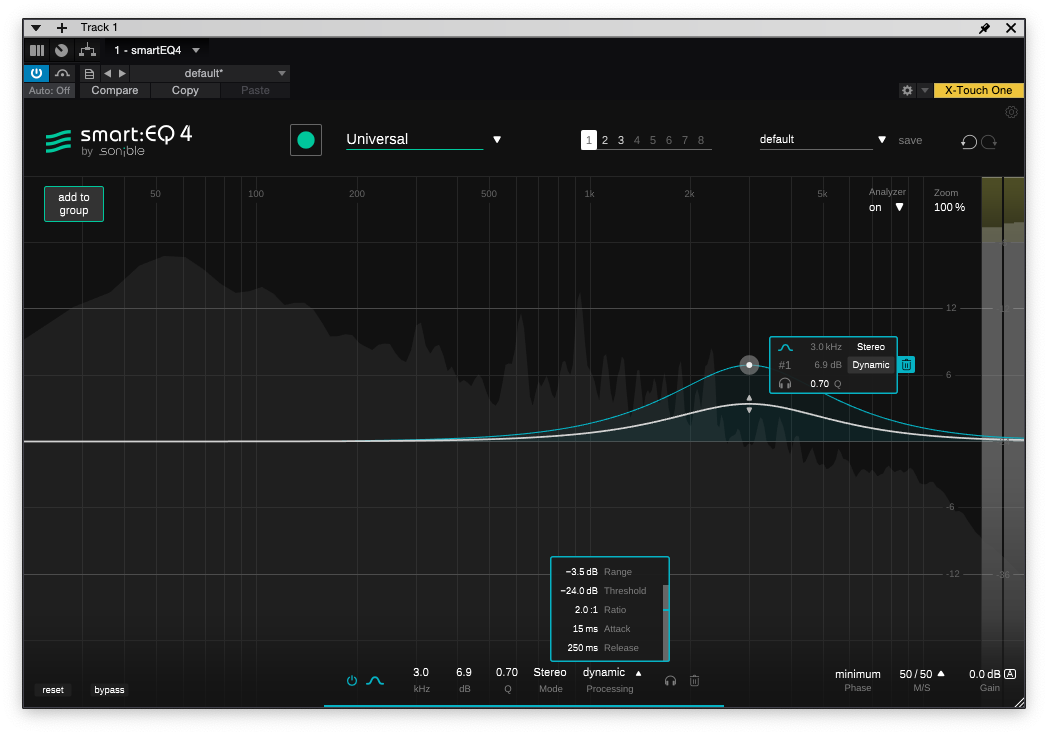Image resolution: width=1048 pixels, height=735 pixels.
Task: Open the title bar triangle menu
Action: [x=36, y=27]
